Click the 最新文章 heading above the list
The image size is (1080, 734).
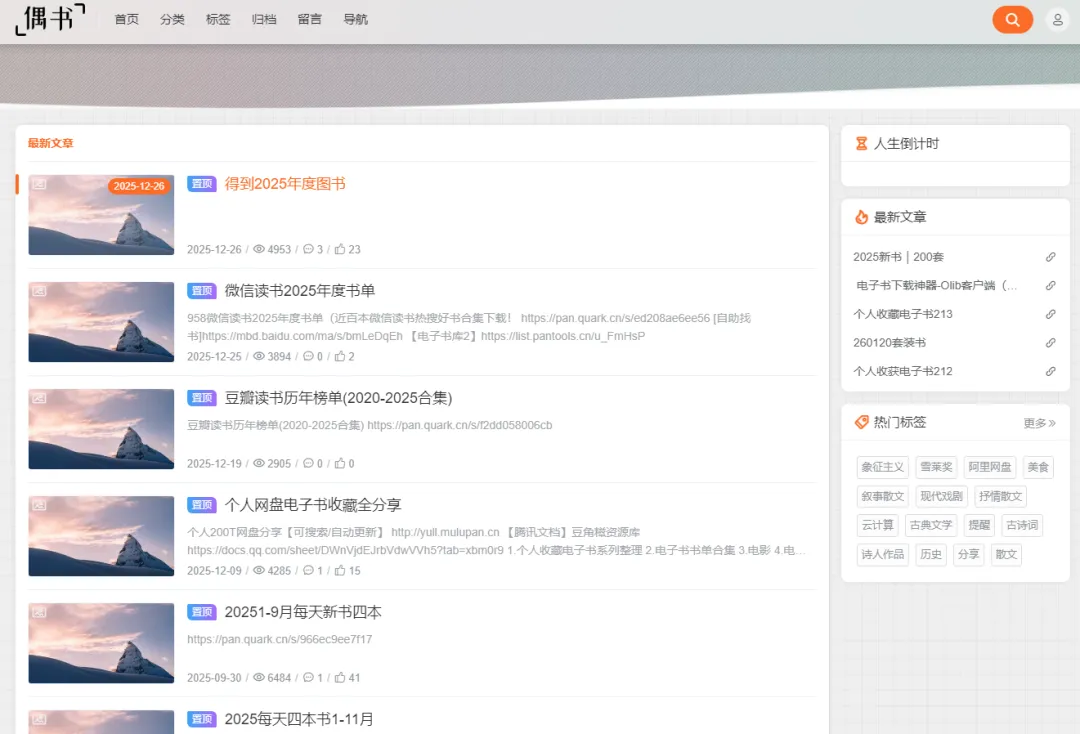pos(50,143)
